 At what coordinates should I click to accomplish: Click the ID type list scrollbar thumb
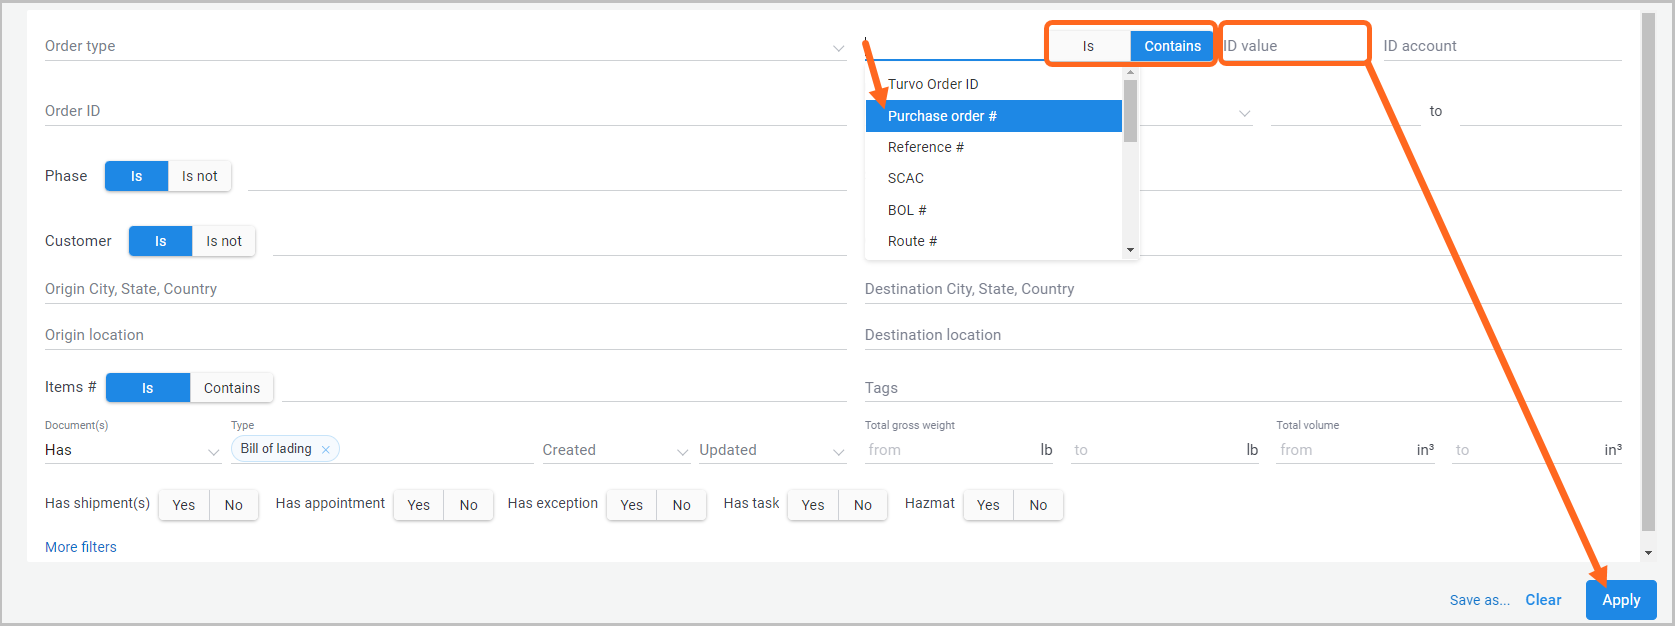click(1130, 111)
